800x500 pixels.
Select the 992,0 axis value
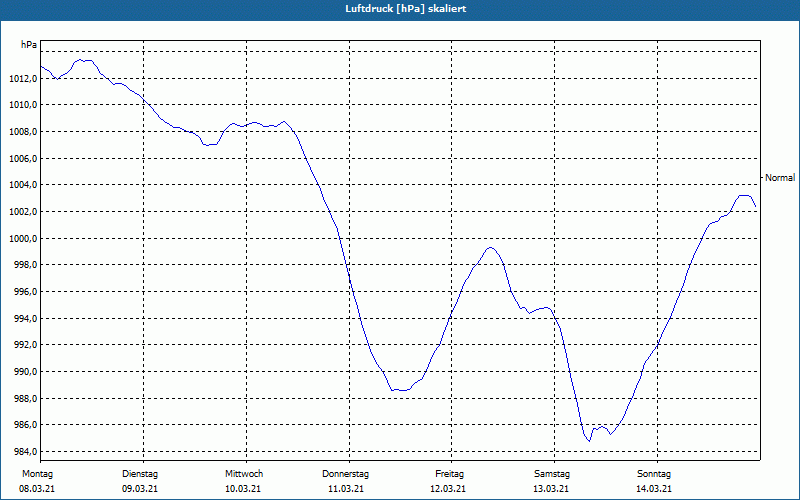(25, 345)
